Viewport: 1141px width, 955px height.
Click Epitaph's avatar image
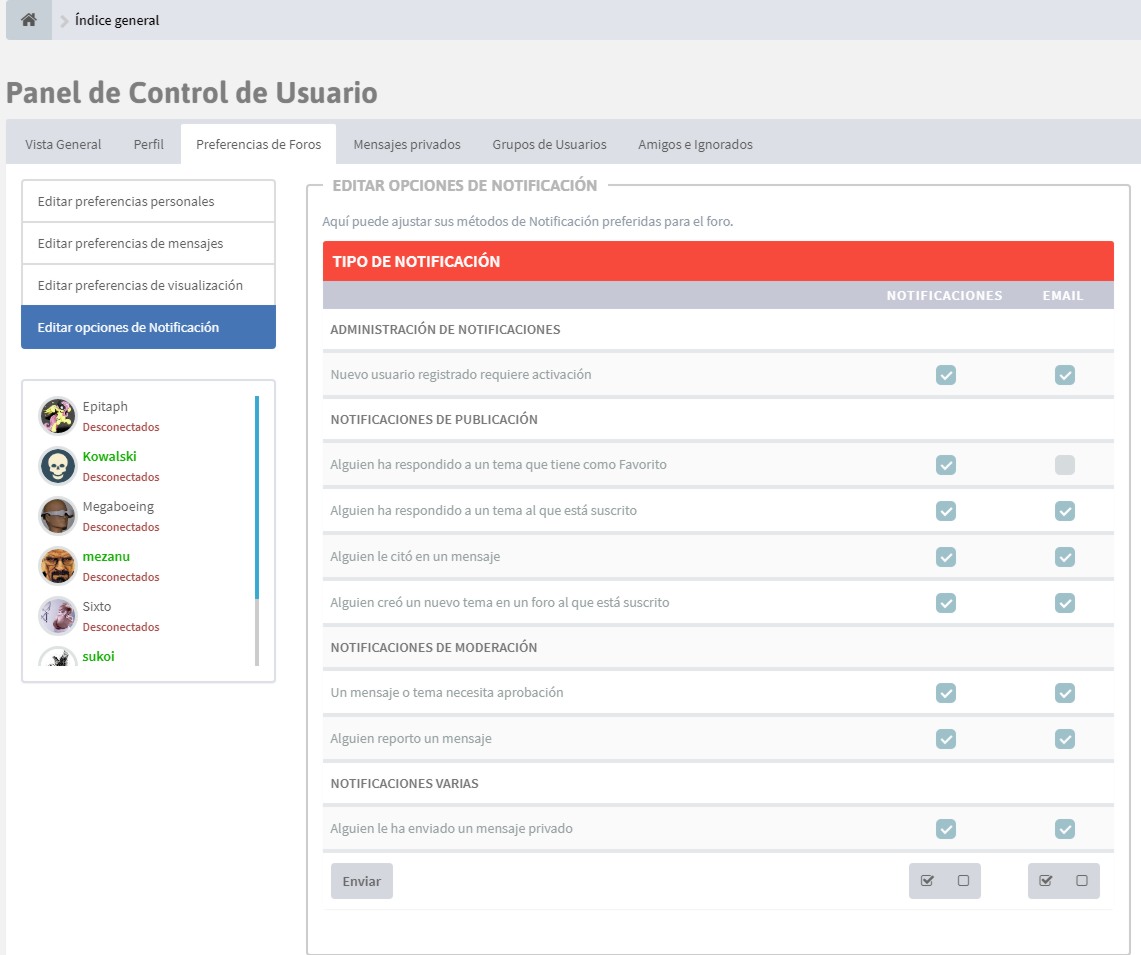click(x=58, y=415)
